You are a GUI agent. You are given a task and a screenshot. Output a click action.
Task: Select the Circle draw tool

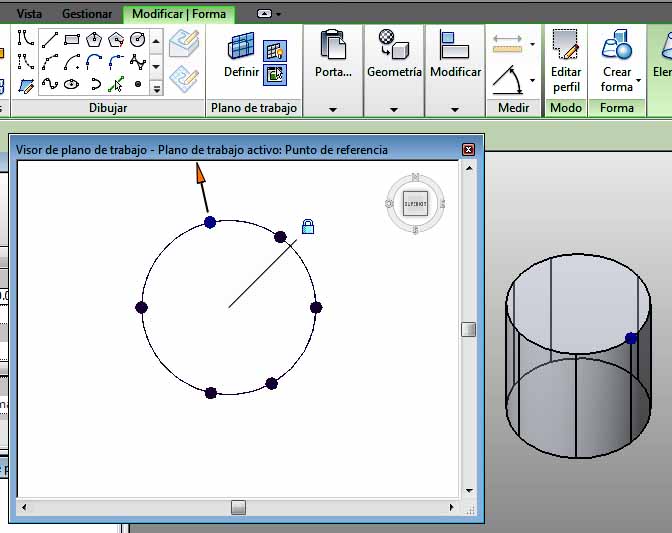click(138, 40)
